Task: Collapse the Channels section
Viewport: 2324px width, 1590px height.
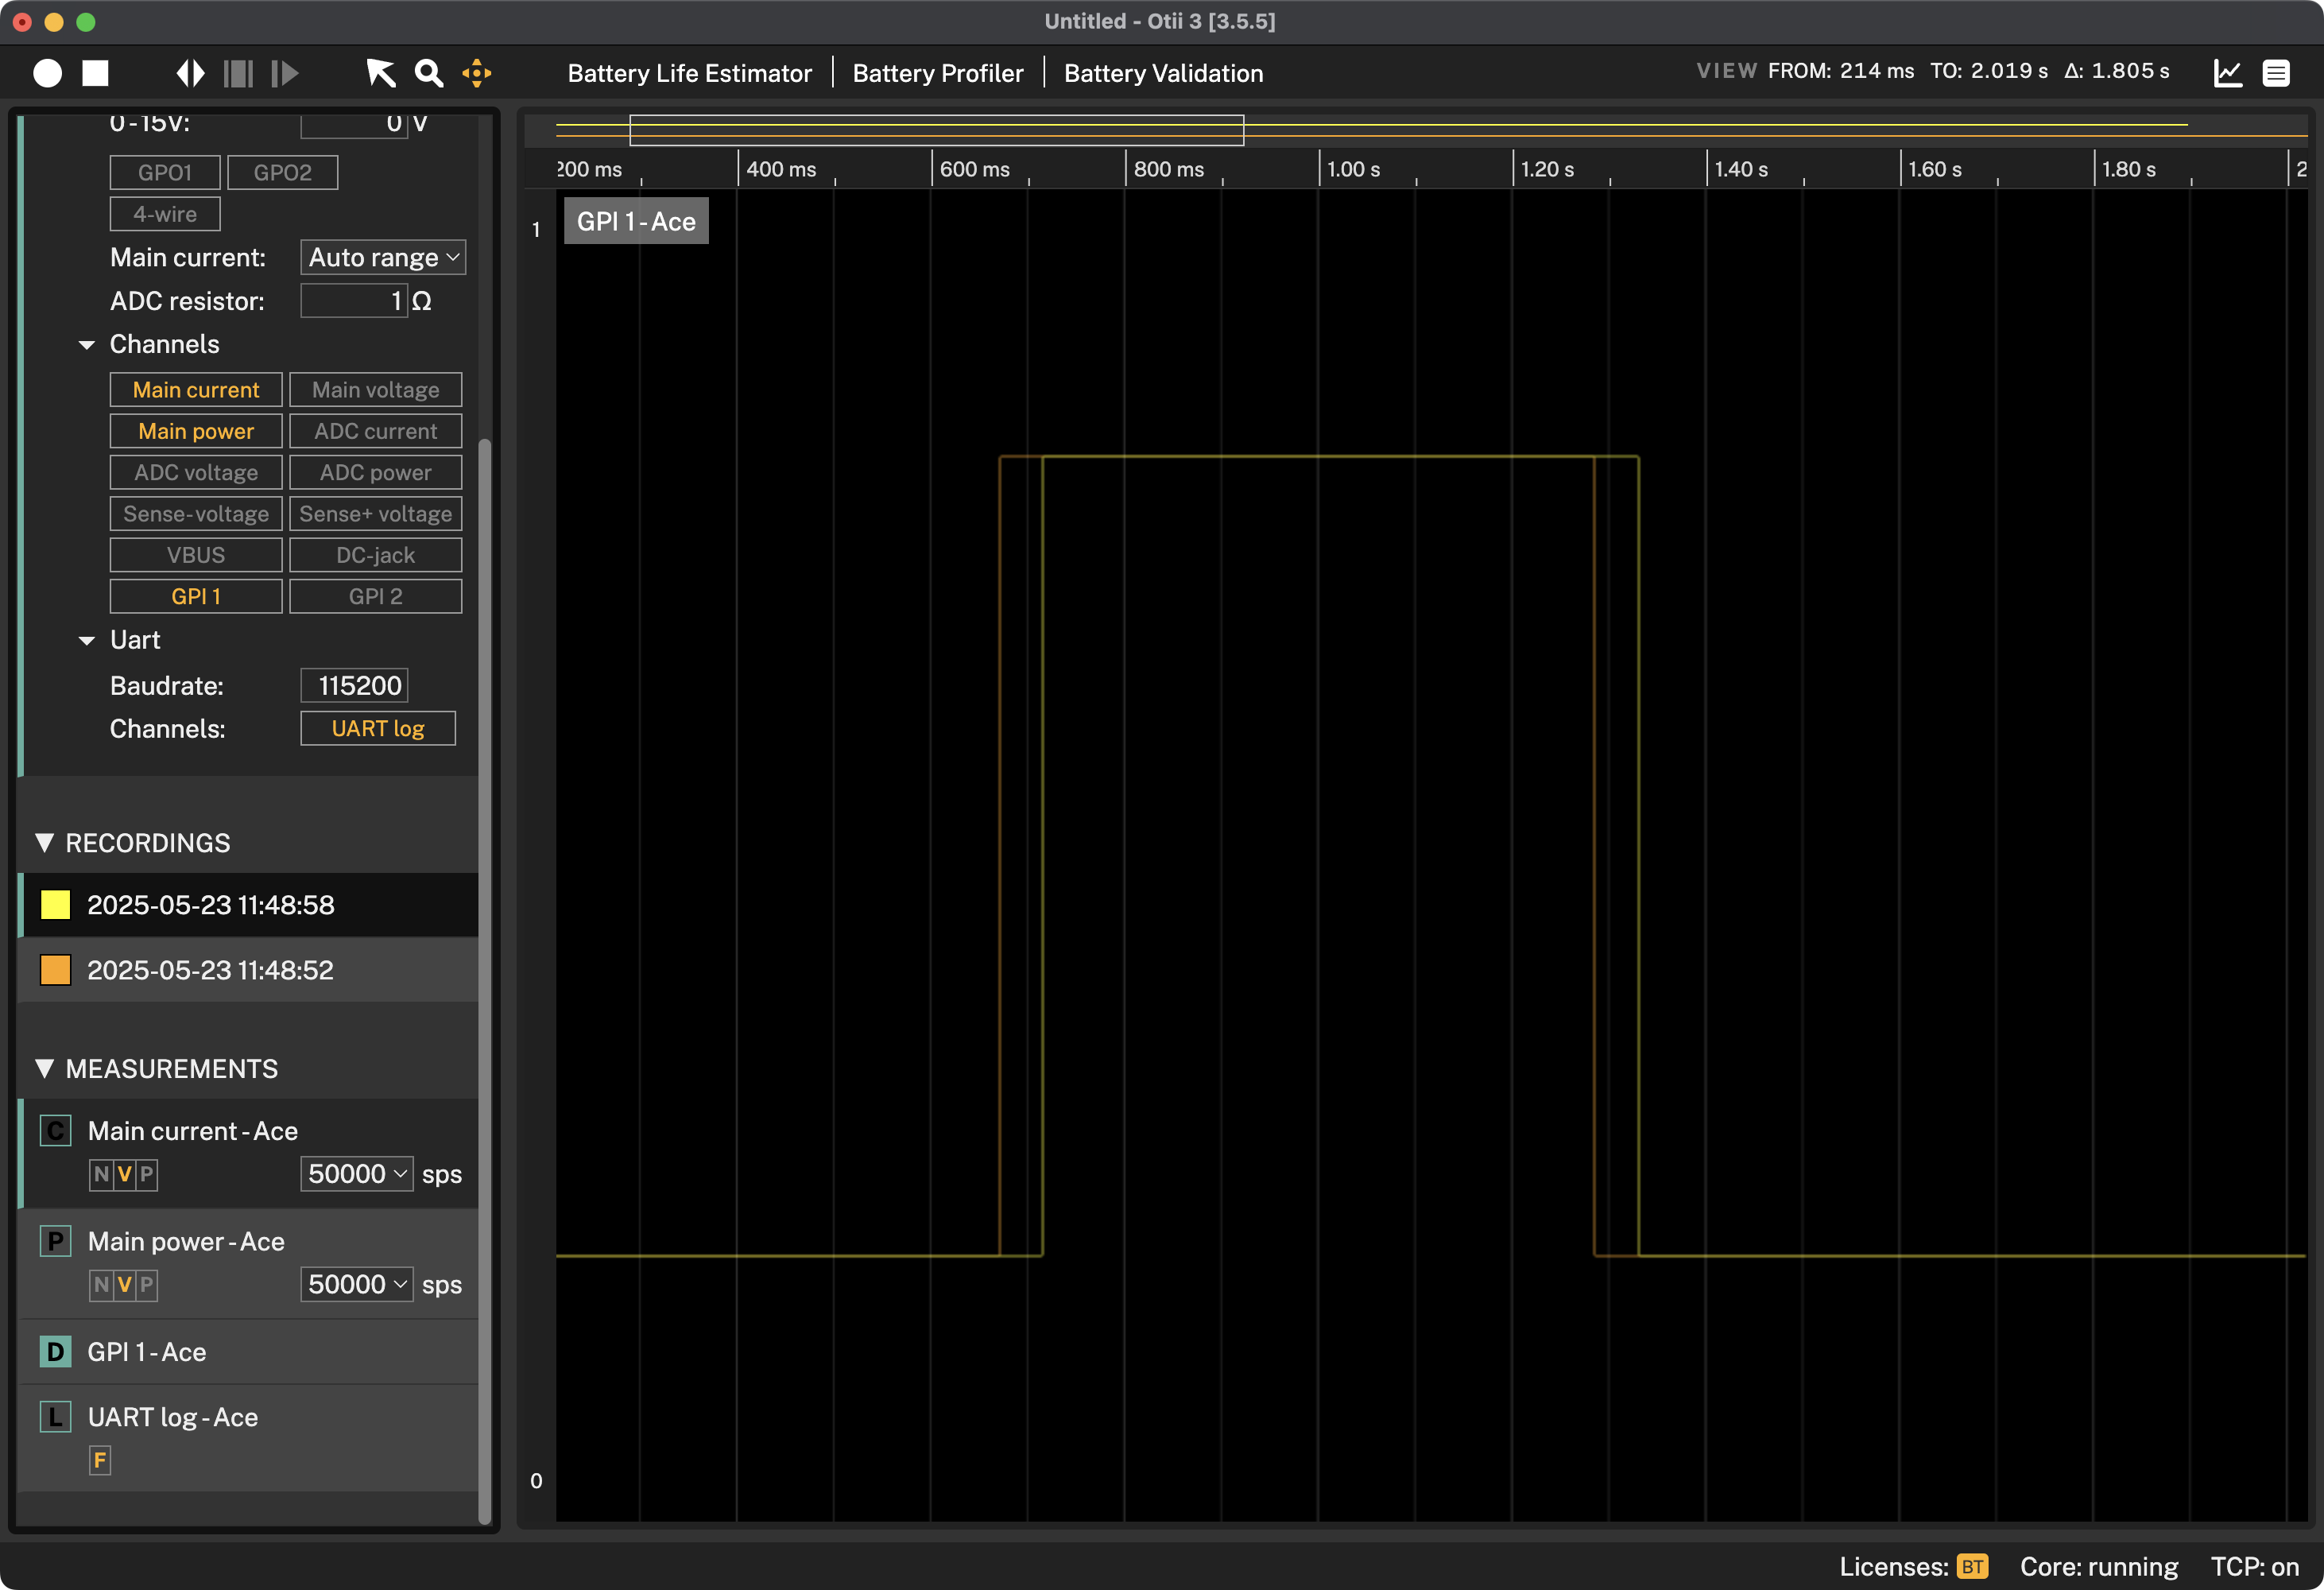Action: (x=87, y=345)
